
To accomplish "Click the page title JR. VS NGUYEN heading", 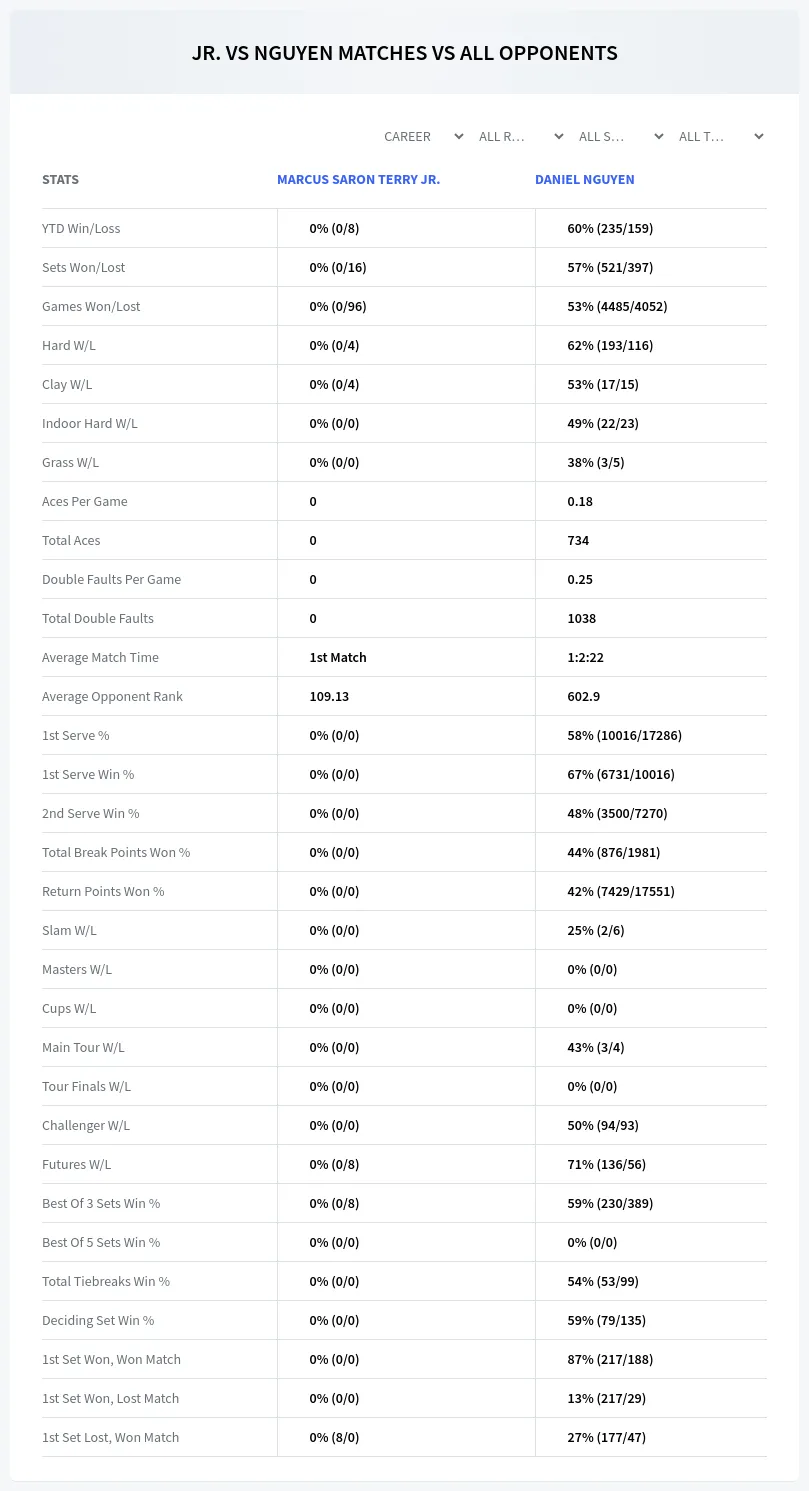I will tap(404, 53).
